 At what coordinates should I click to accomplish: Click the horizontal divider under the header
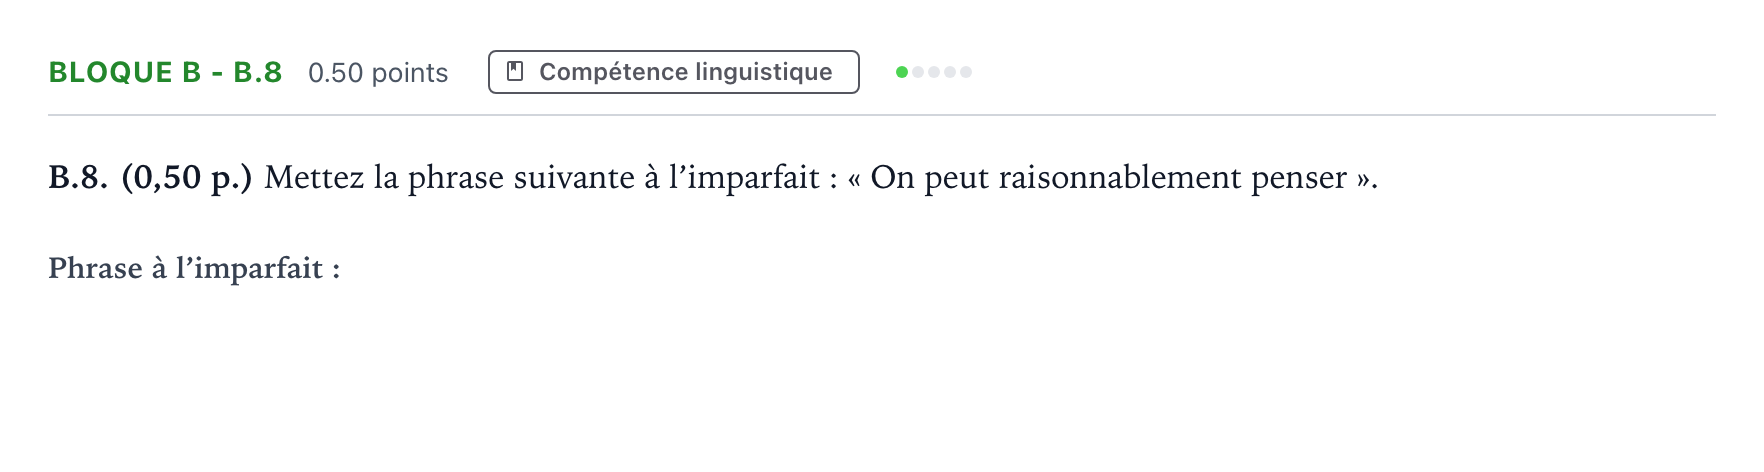click(882, 115)
